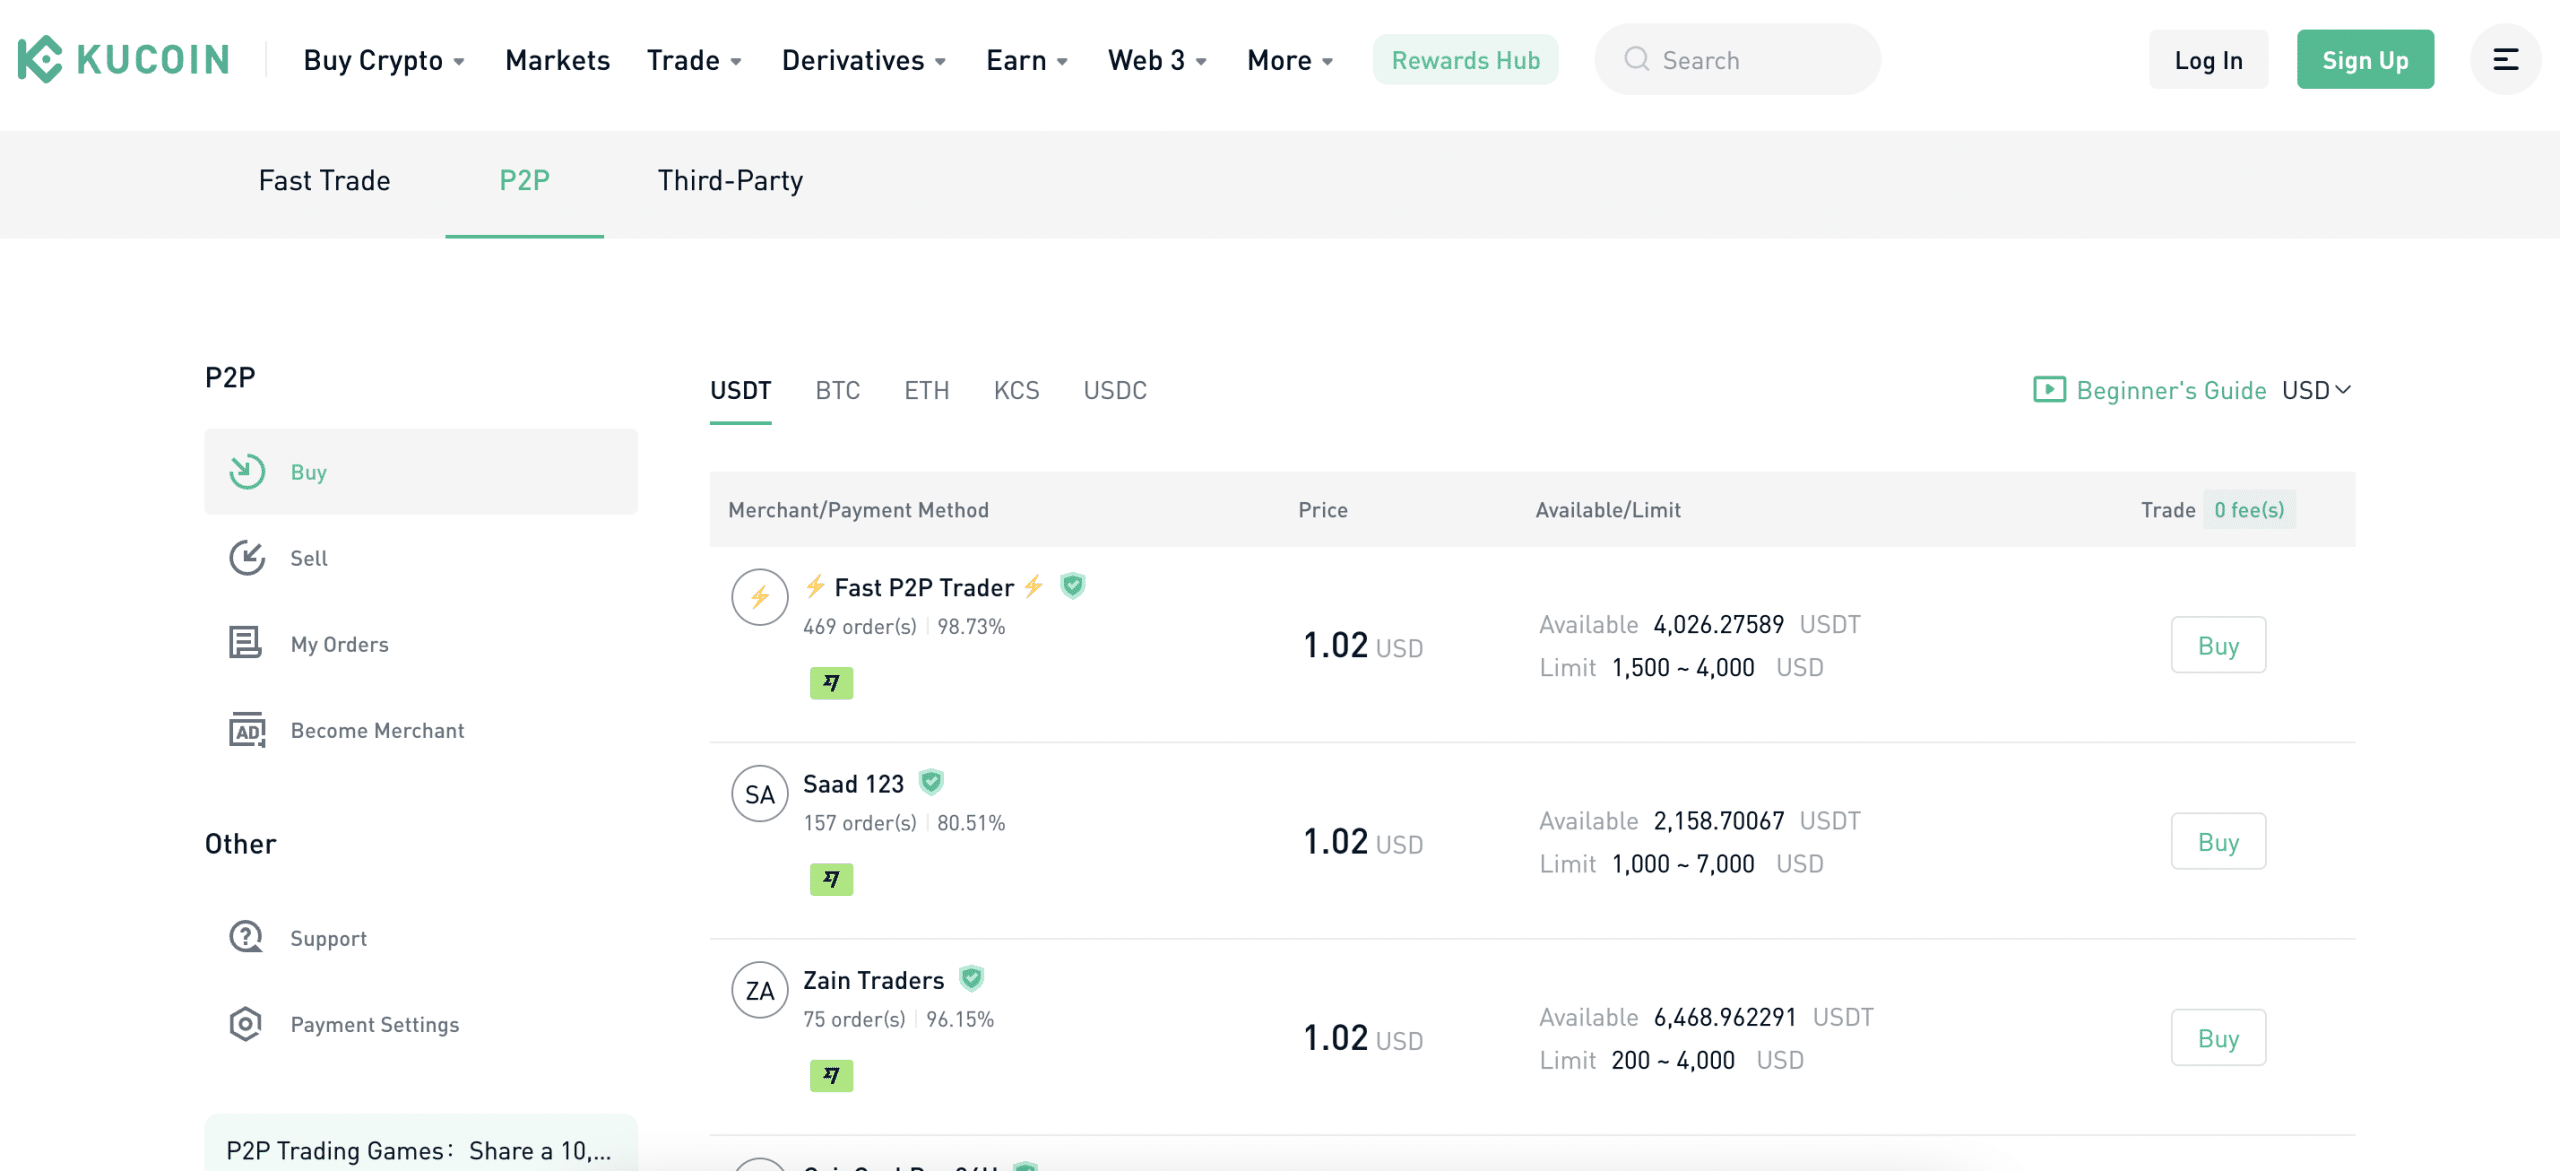
Task: Open the USD currency selector
Action: (2317, 390)
